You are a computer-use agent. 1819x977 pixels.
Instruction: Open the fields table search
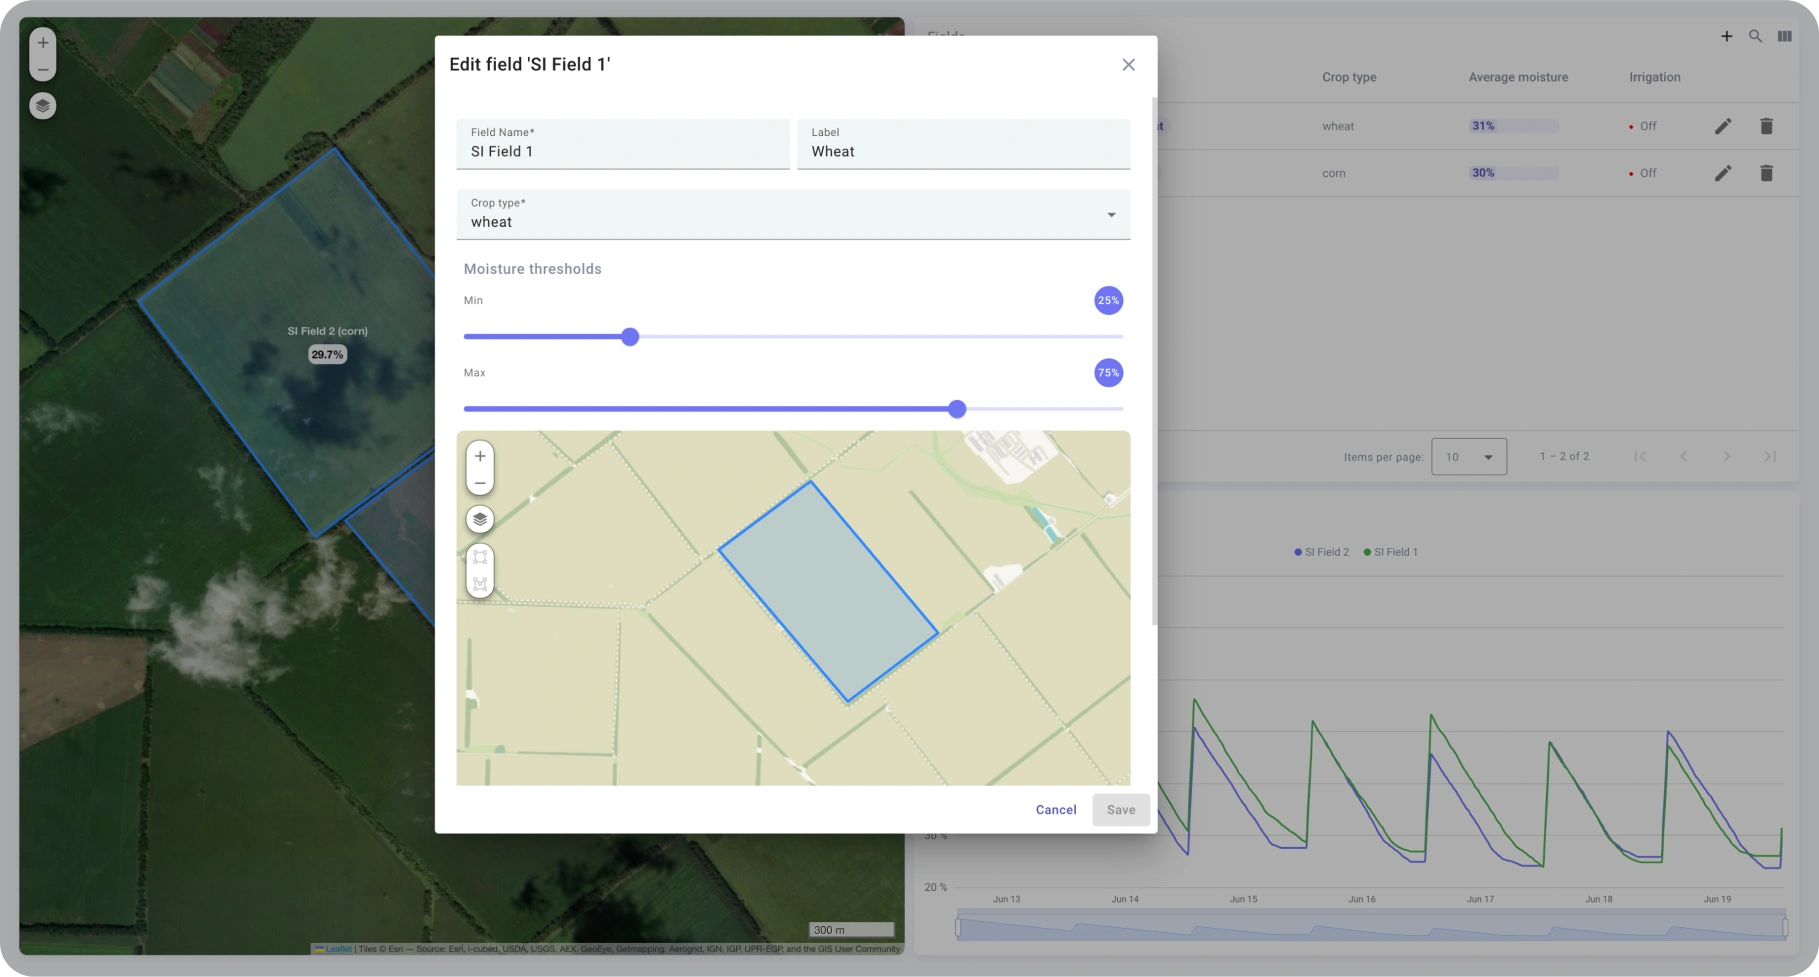[x=1755, y=36]
